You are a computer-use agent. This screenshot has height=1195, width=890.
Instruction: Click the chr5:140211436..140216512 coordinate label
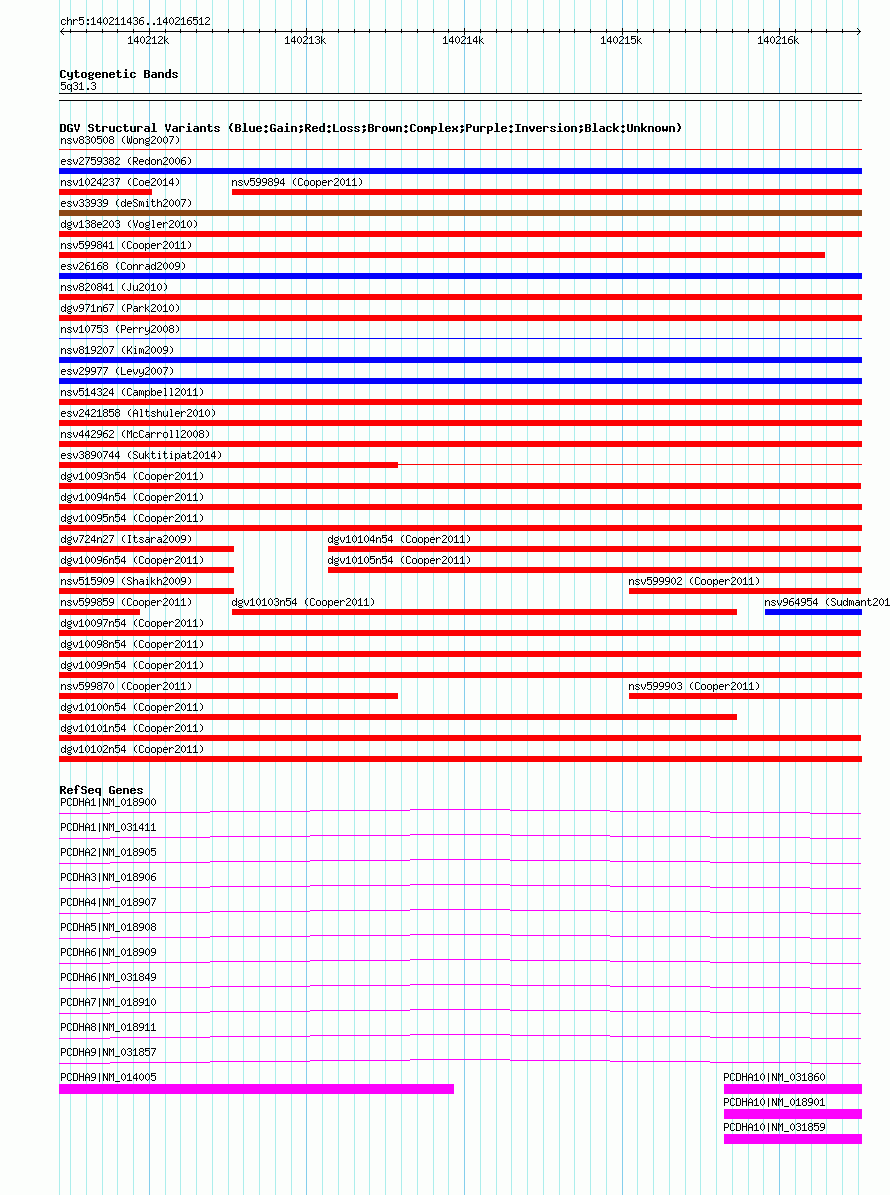point(135,21)
